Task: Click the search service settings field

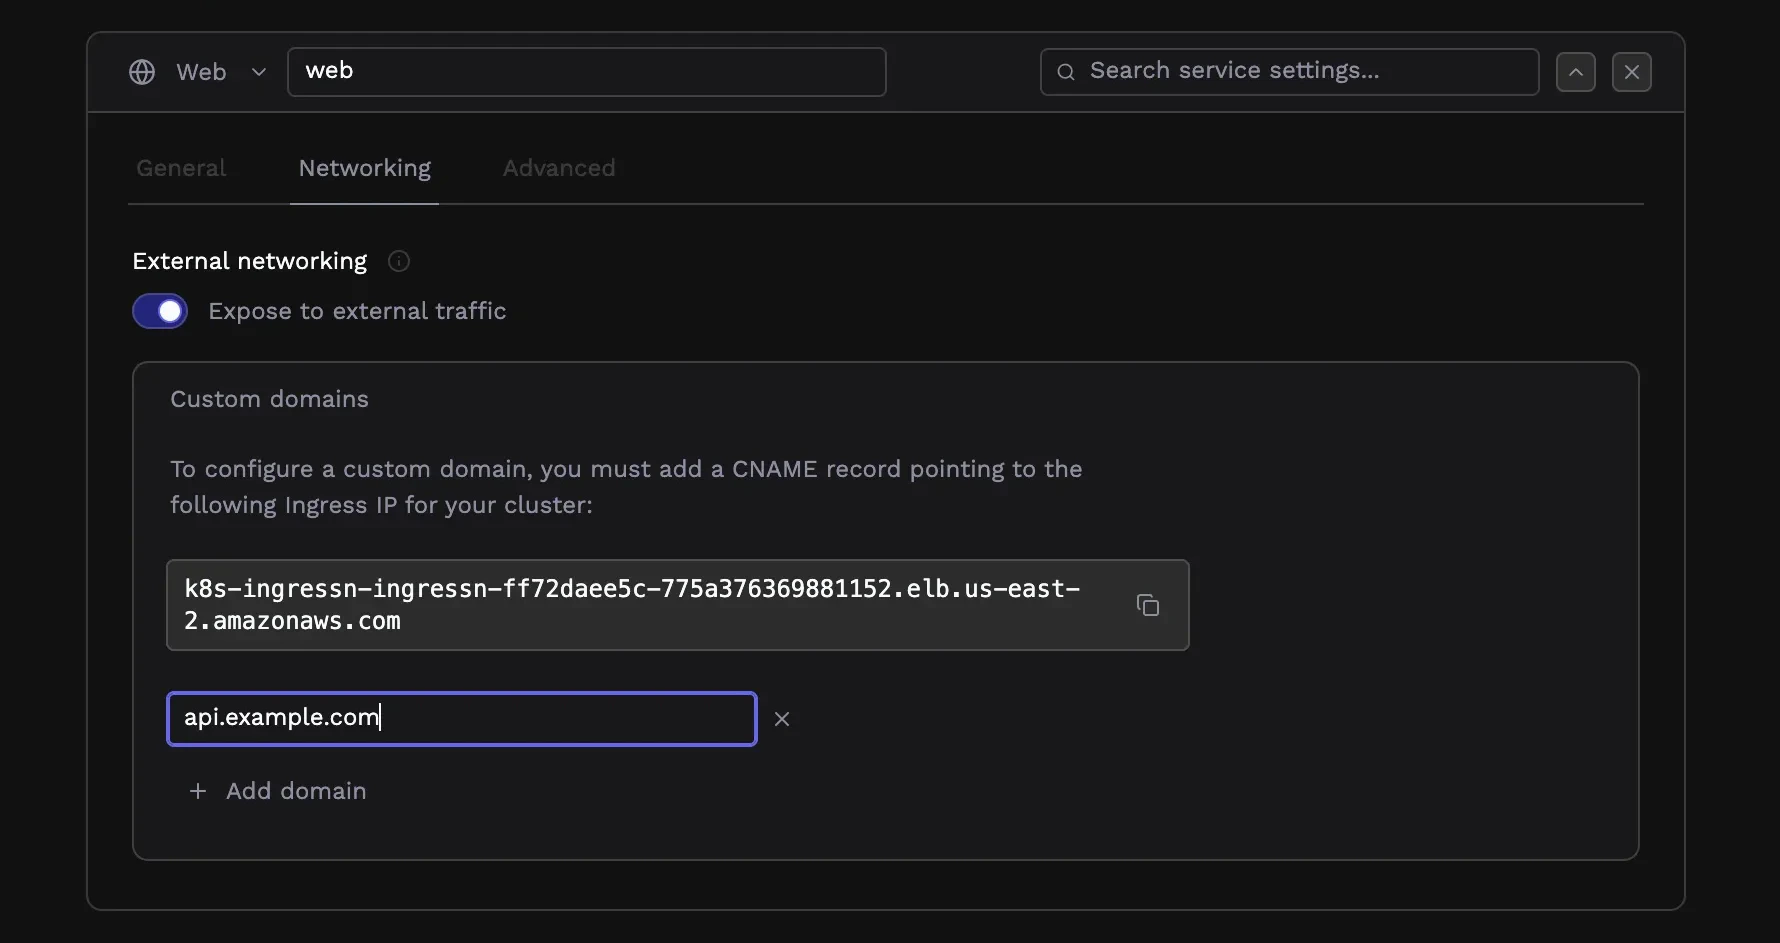Action: tap(1288, 71)
